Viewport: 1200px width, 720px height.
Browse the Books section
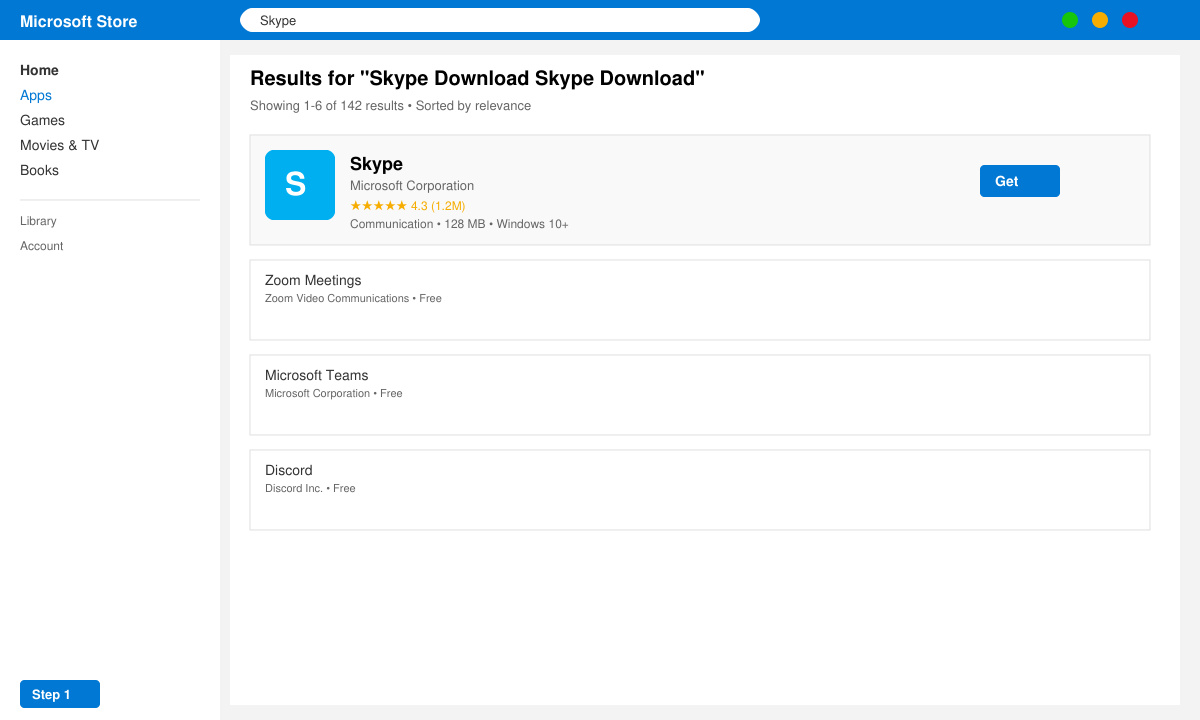pos(39,170)
